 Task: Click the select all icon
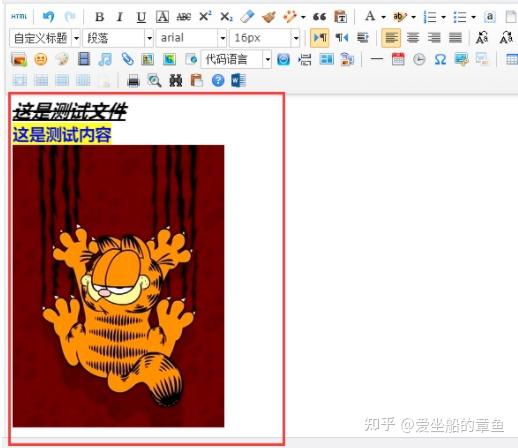point(490,17)
